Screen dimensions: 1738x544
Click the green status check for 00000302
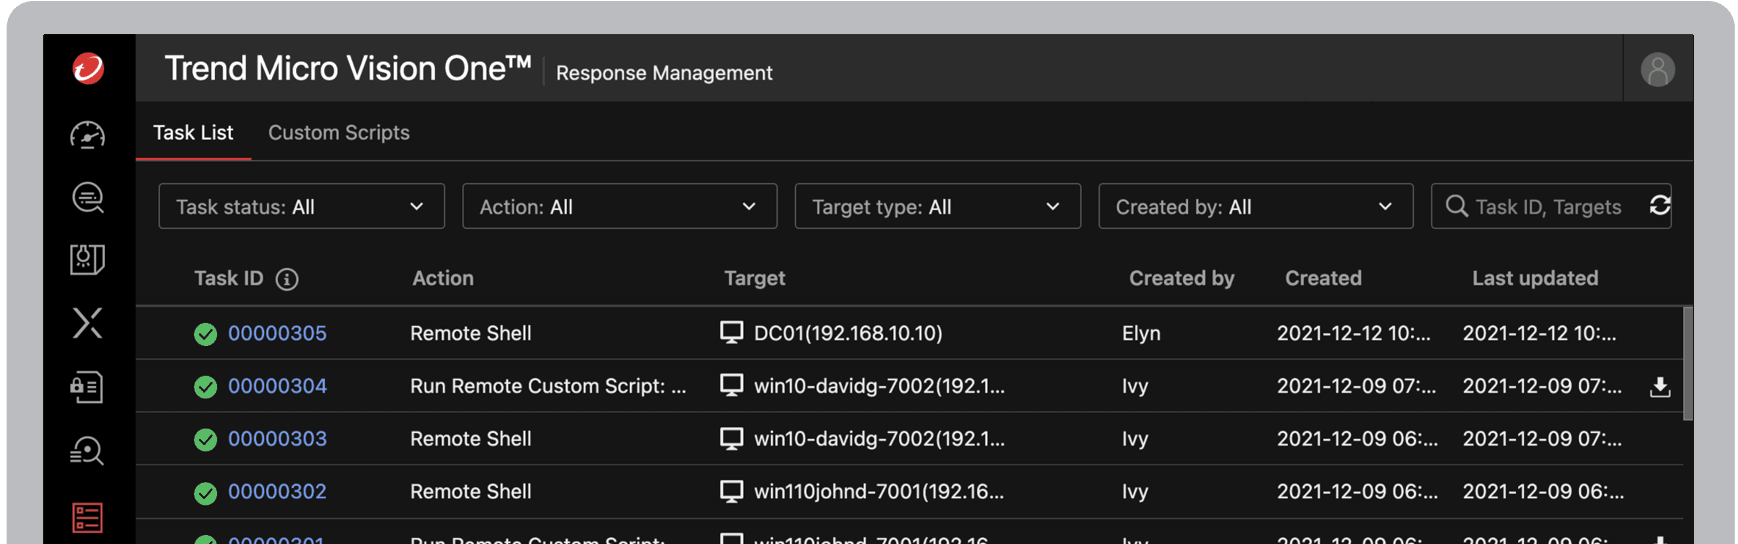(x=205, y=493)
